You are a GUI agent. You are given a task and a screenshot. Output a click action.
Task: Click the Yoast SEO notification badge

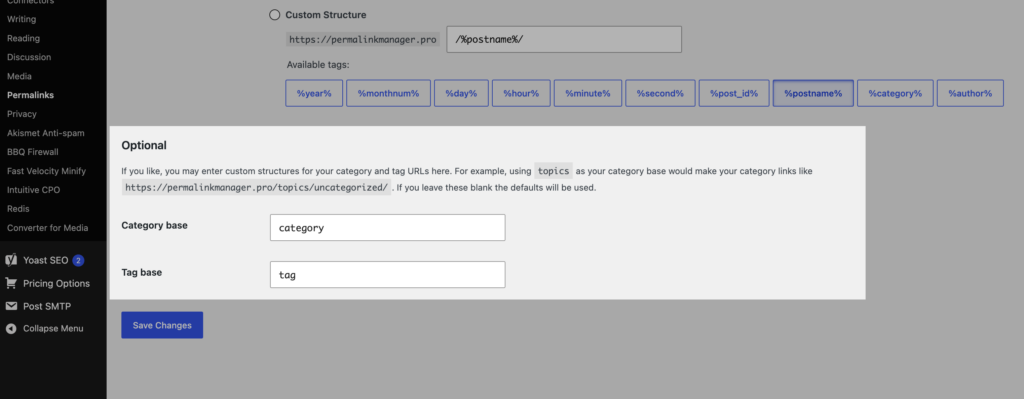point(78,260)
